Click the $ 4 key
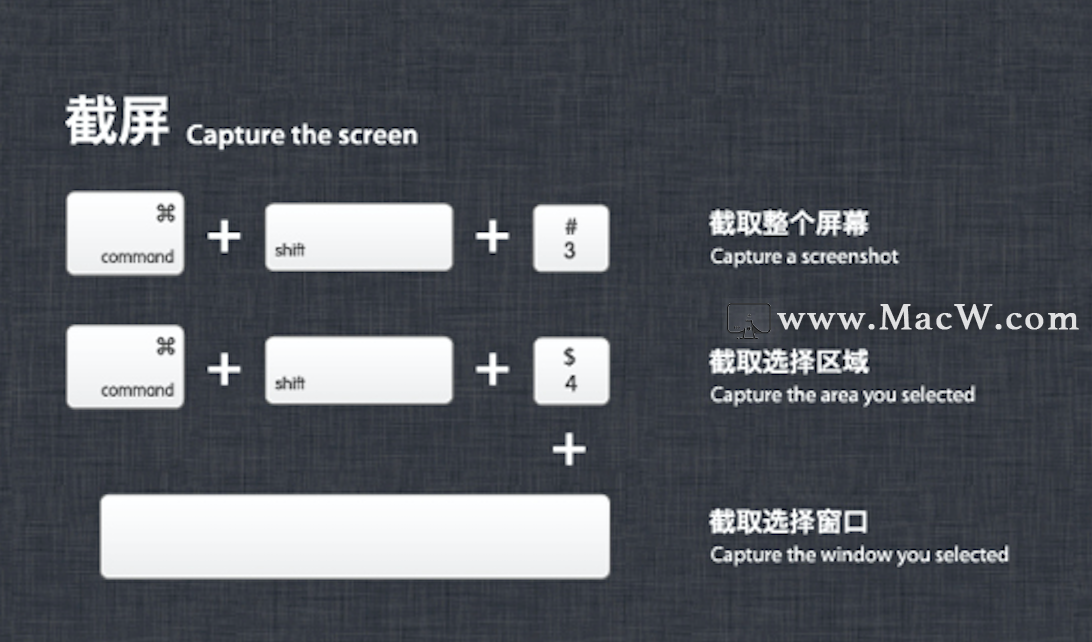The image size is (1092, 642). pyautogui.click(x=571, y=371)
